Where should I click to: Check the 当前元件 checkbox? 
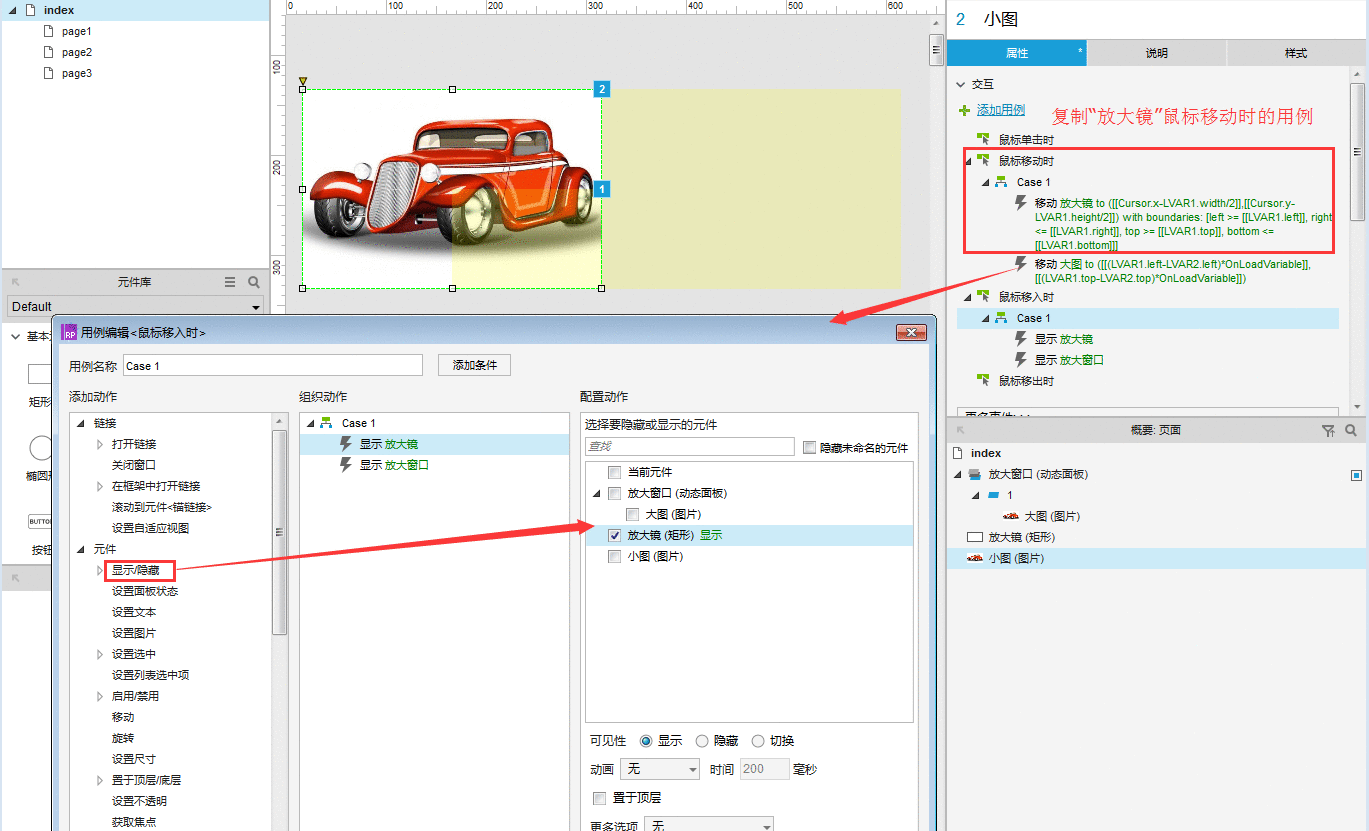click(615, 472)
